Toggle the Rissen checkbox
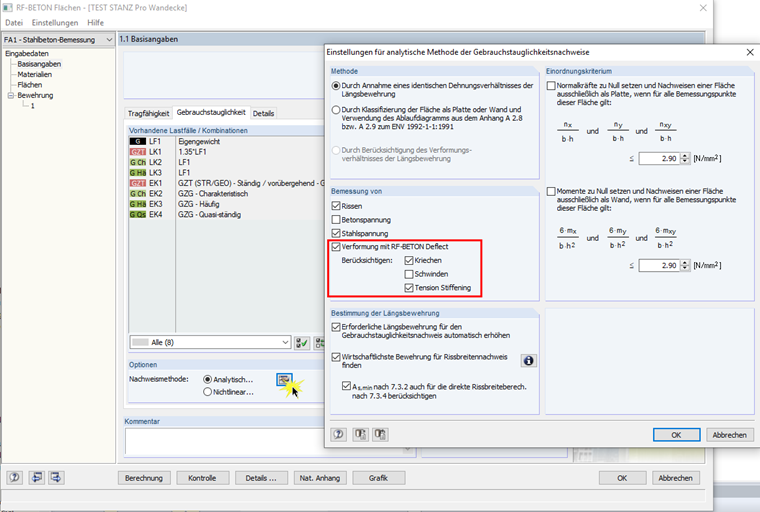Screen dimensions: 760x512 (x=336, y=206)
